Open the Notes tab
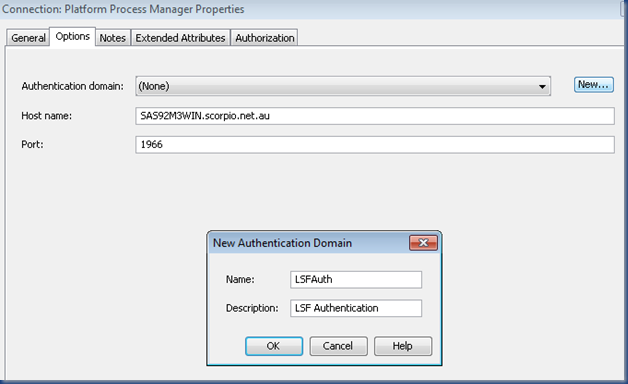 pyautogui.click(x=113, y=38)
